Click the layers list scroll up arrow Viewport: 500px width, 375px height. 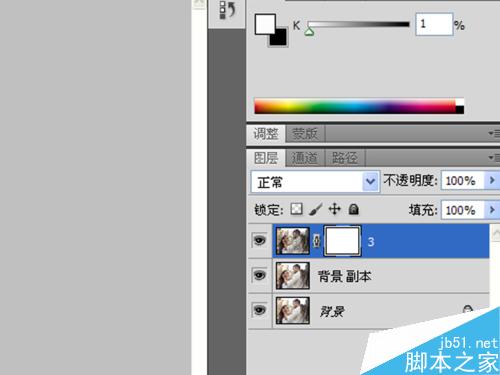(x=495, y=233)
